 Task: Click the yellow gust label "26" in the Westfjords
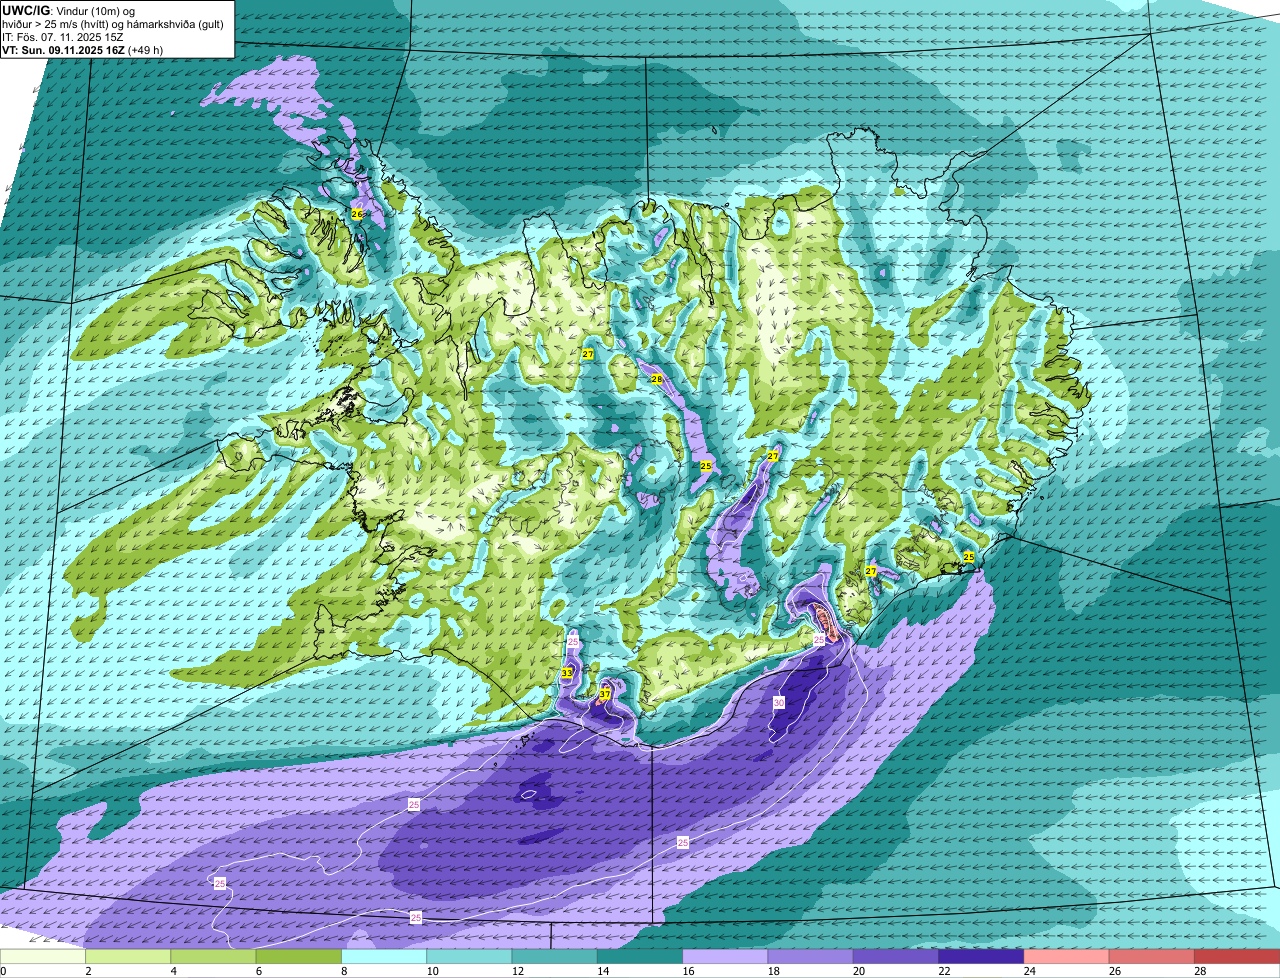click(357, 214)
